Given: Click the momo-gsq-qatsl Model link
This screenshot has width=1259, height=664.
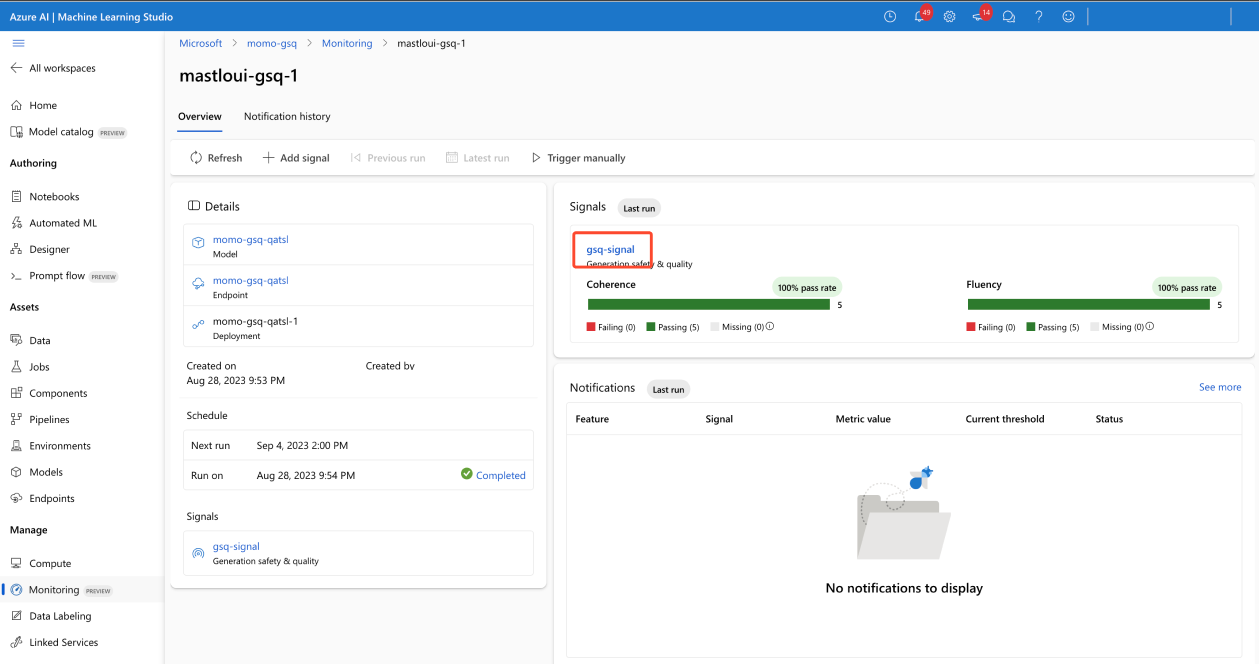Looking at the screenshot, I should click(x=250, y=240).
